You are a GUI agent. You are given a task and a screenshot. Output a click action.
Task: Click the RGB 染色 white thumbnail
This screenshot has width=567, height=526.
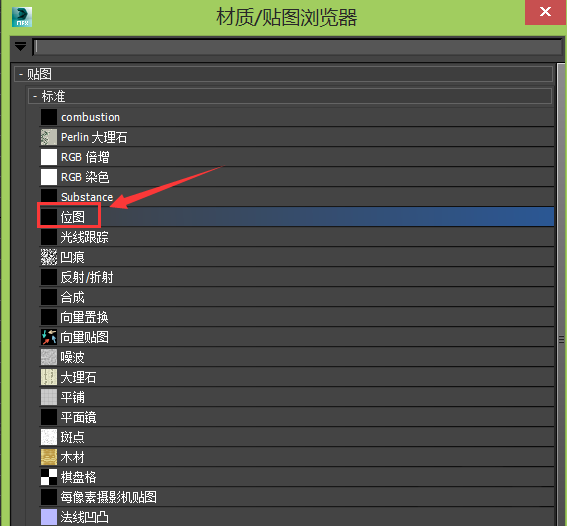click(49, 177)
